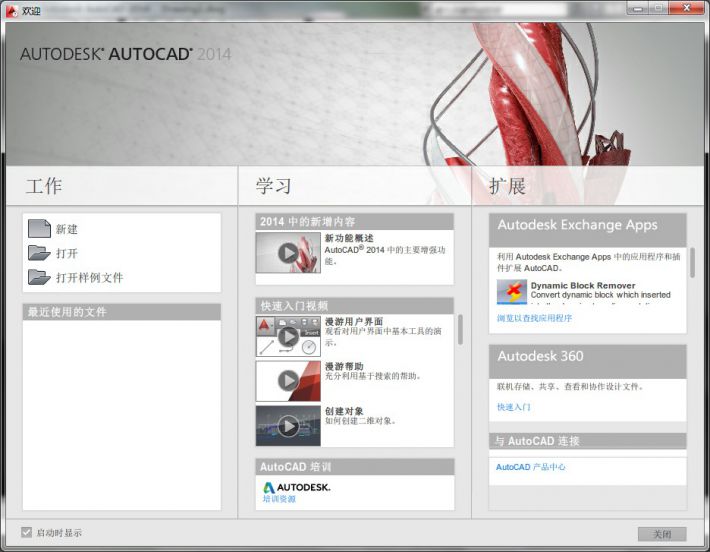Play the 新功能概述 overview video
The height and width of the screenshot is (552, 710).
288,253
